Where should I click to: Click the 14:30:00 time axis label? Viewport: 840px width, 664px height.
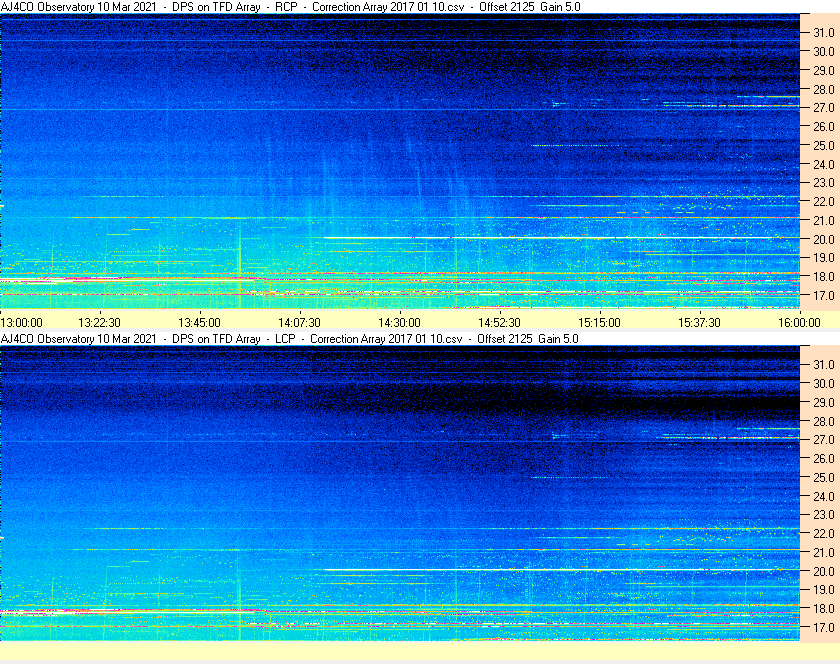coord(399,323)
